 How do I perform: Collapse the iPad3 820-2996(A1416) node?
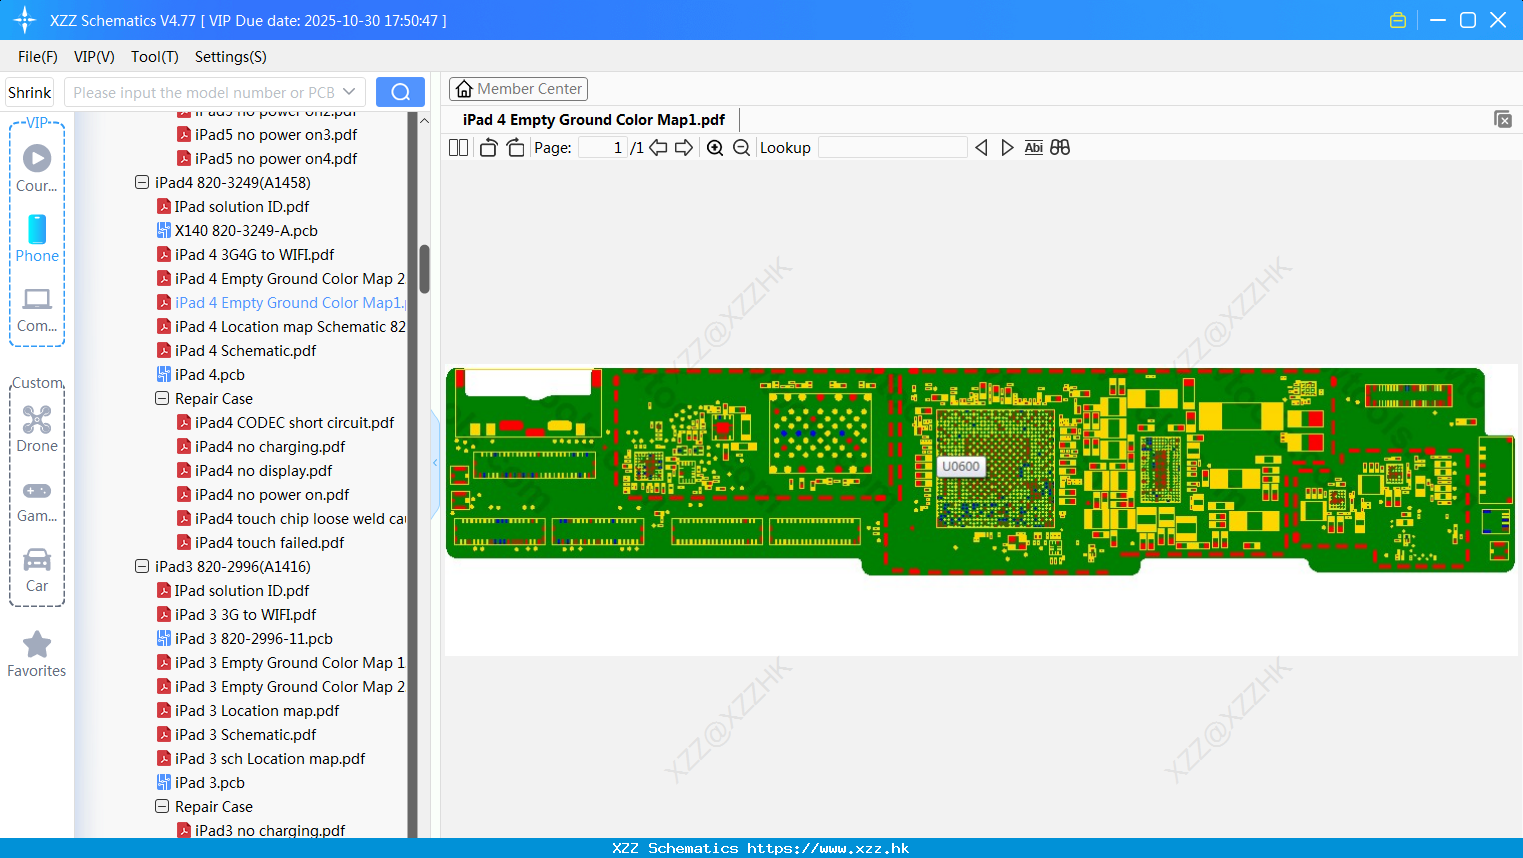point(142,567)
